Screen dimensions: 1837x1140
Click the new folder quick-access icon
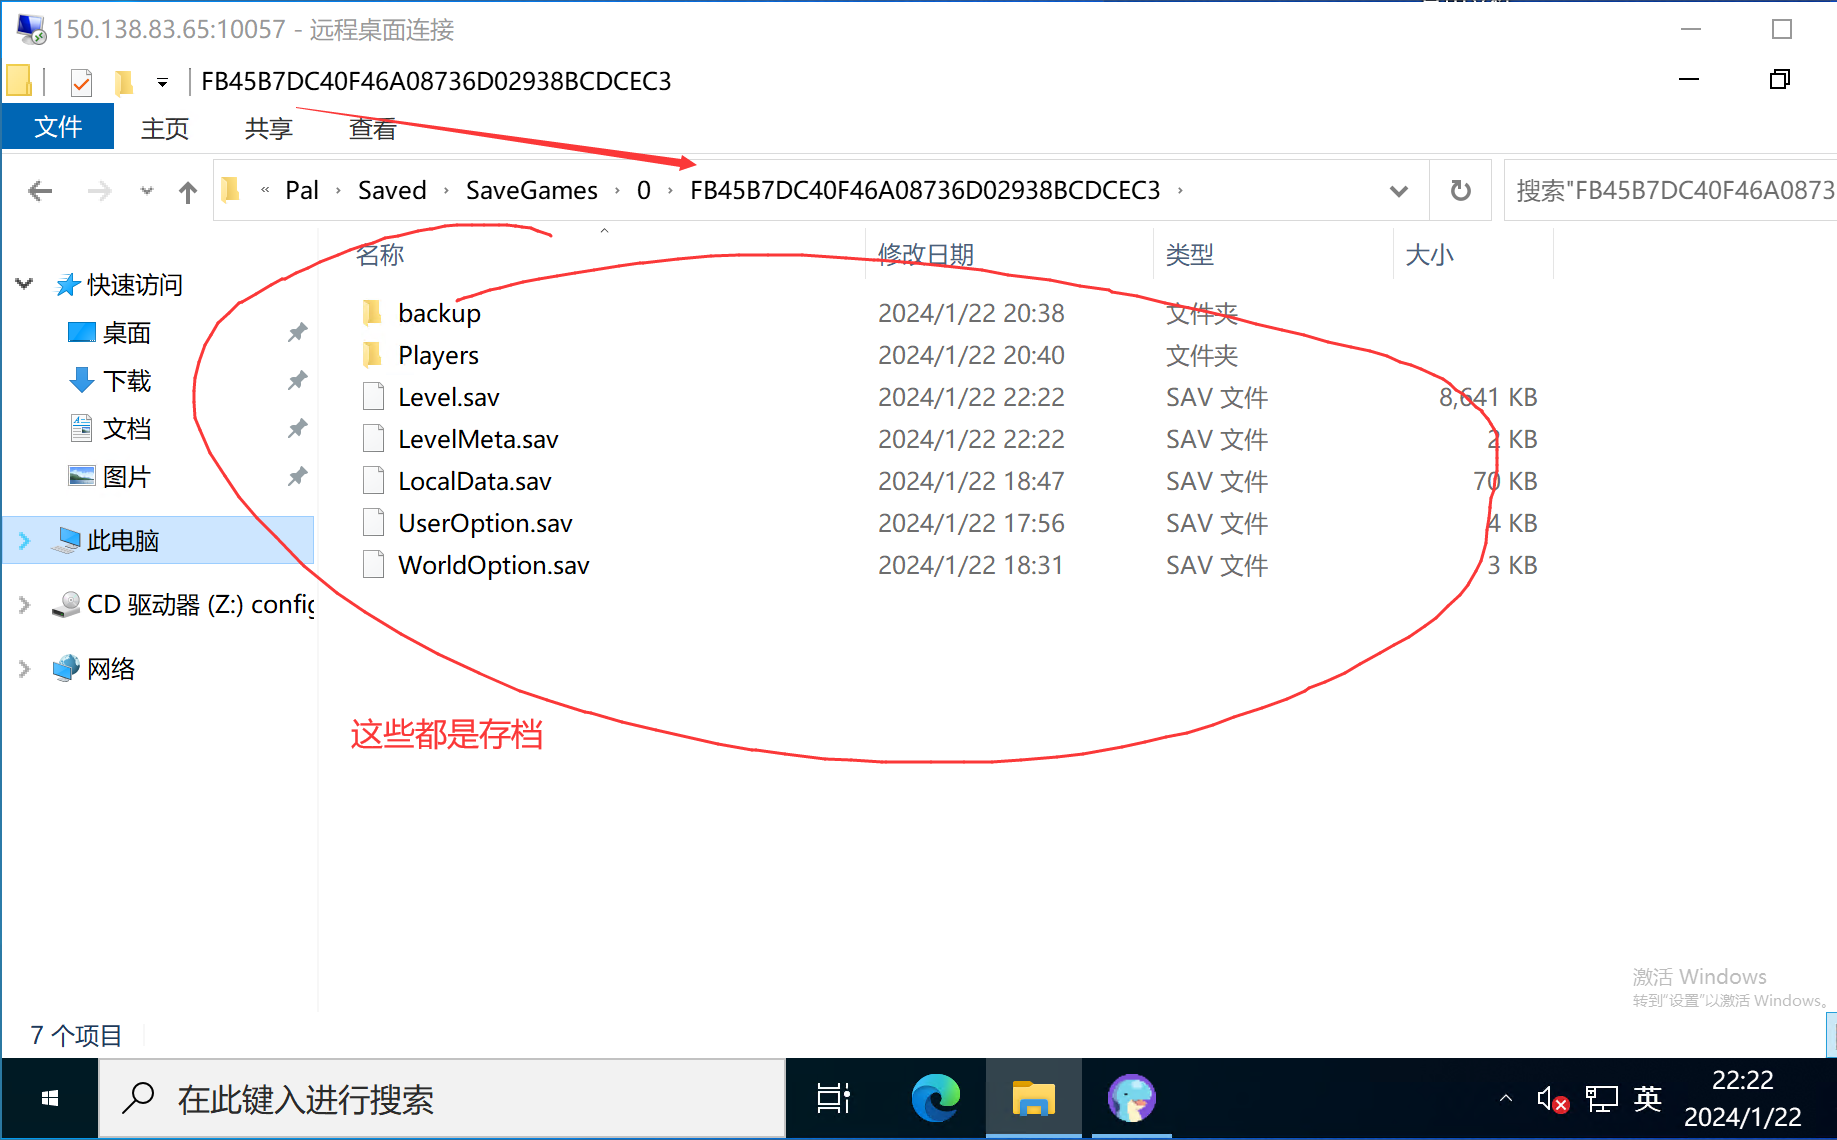(x=124, y=81)
